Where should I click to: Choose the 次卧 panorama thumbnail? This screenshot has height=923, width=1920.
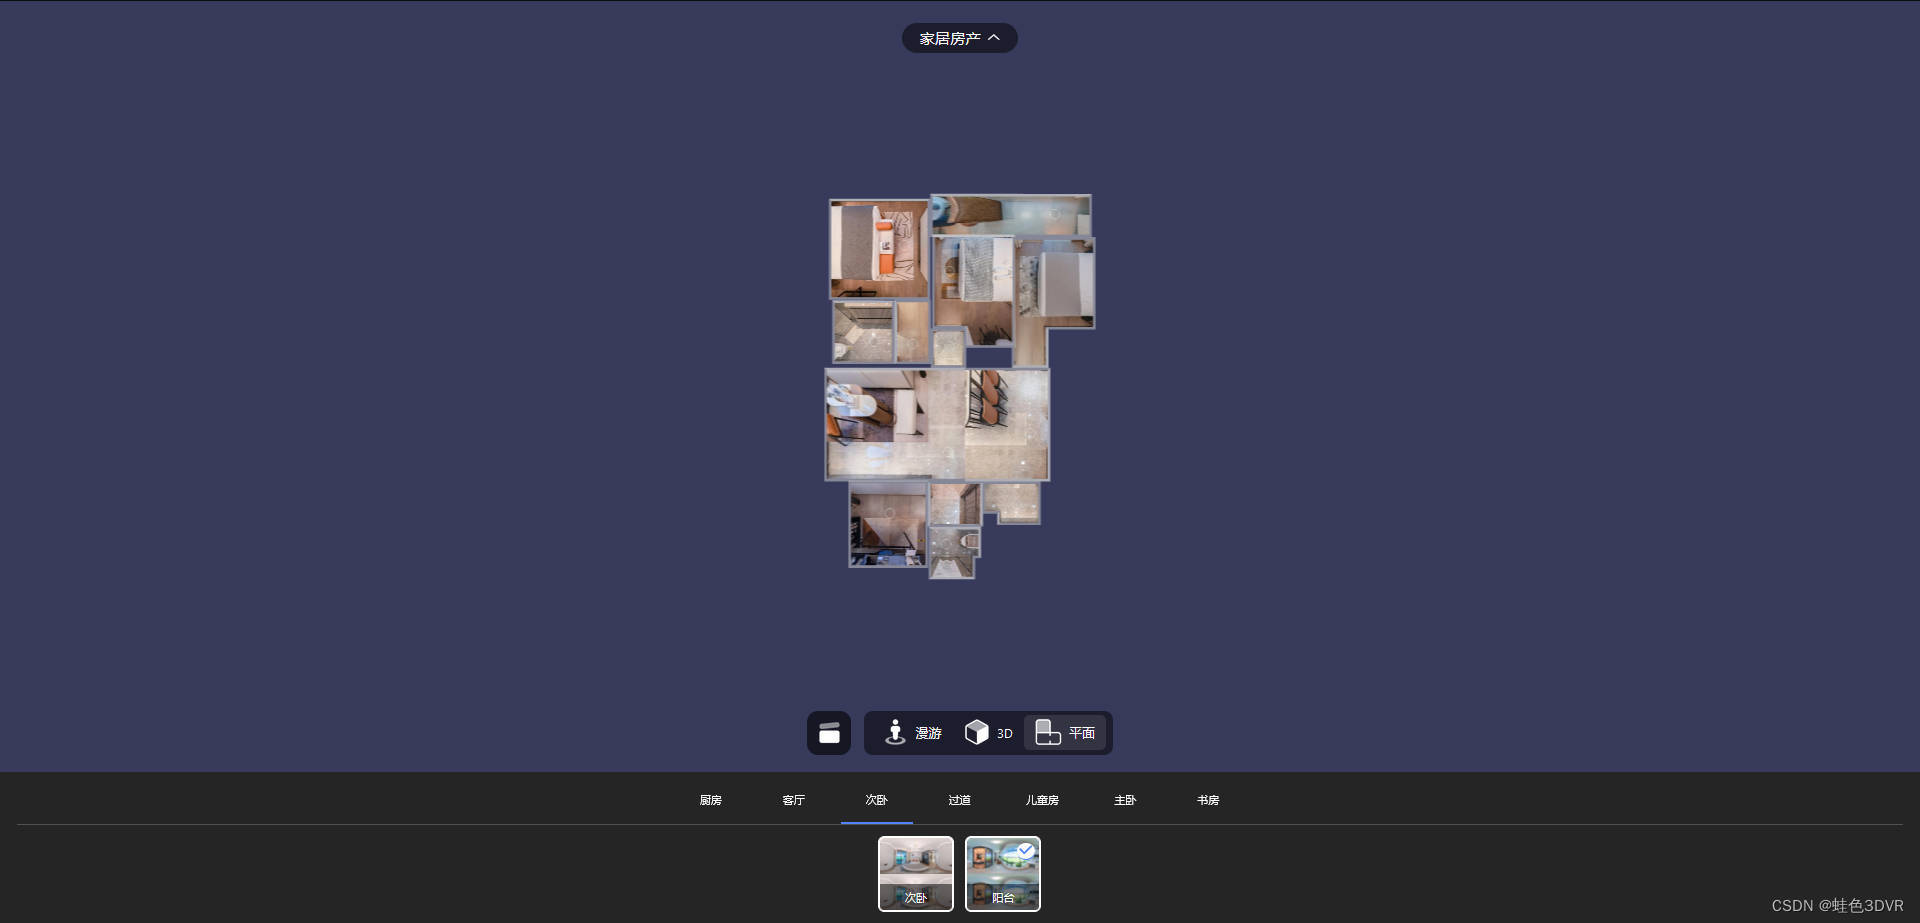coord(916,874)
